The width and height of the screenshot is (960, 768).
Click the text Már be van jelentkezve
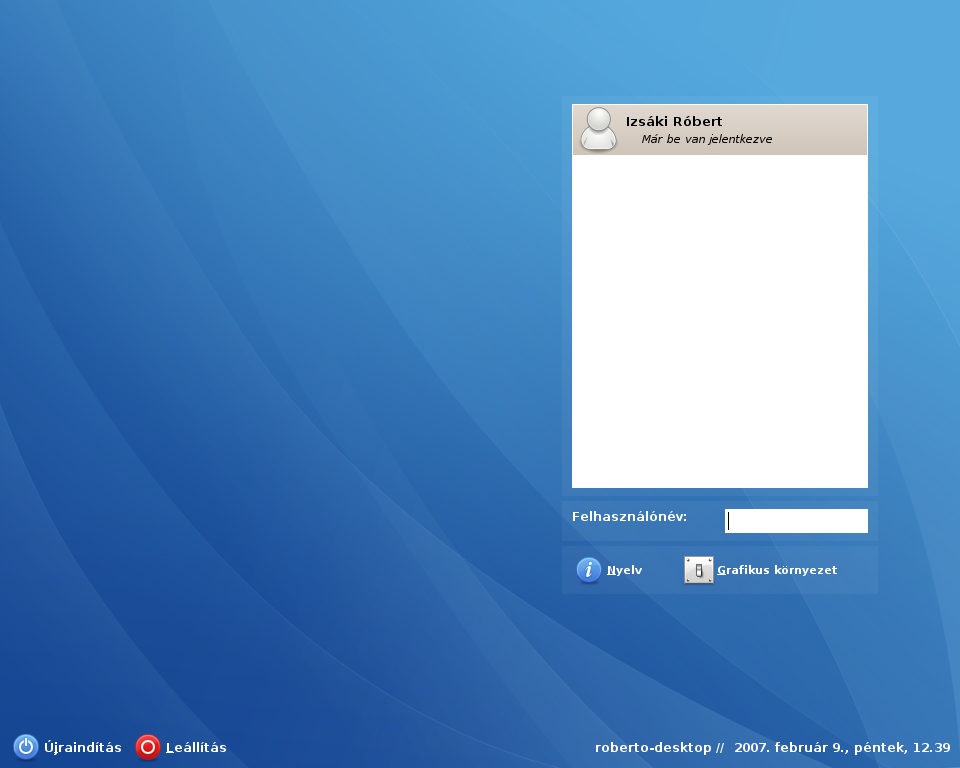(707, 139)
